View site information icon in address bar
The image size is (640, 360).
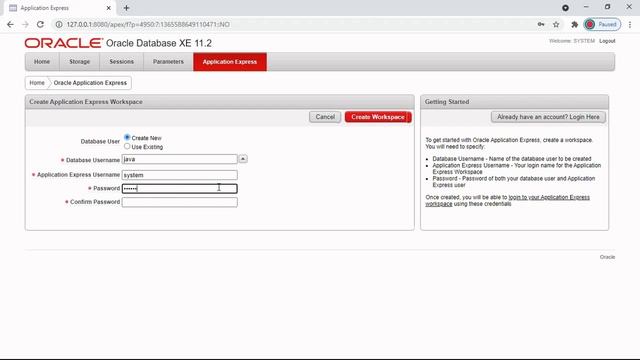click(59, 24)
